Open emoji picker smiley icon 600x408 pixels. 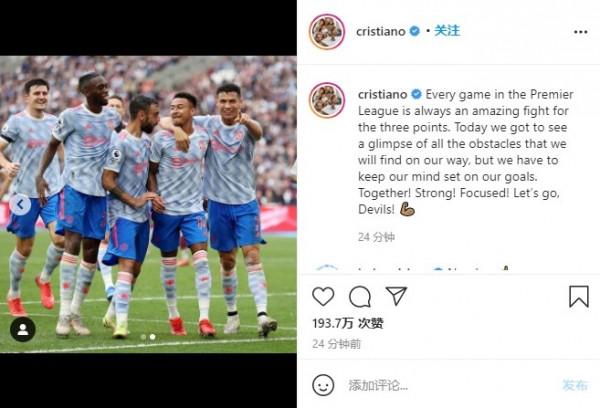[x=323, y=385]
